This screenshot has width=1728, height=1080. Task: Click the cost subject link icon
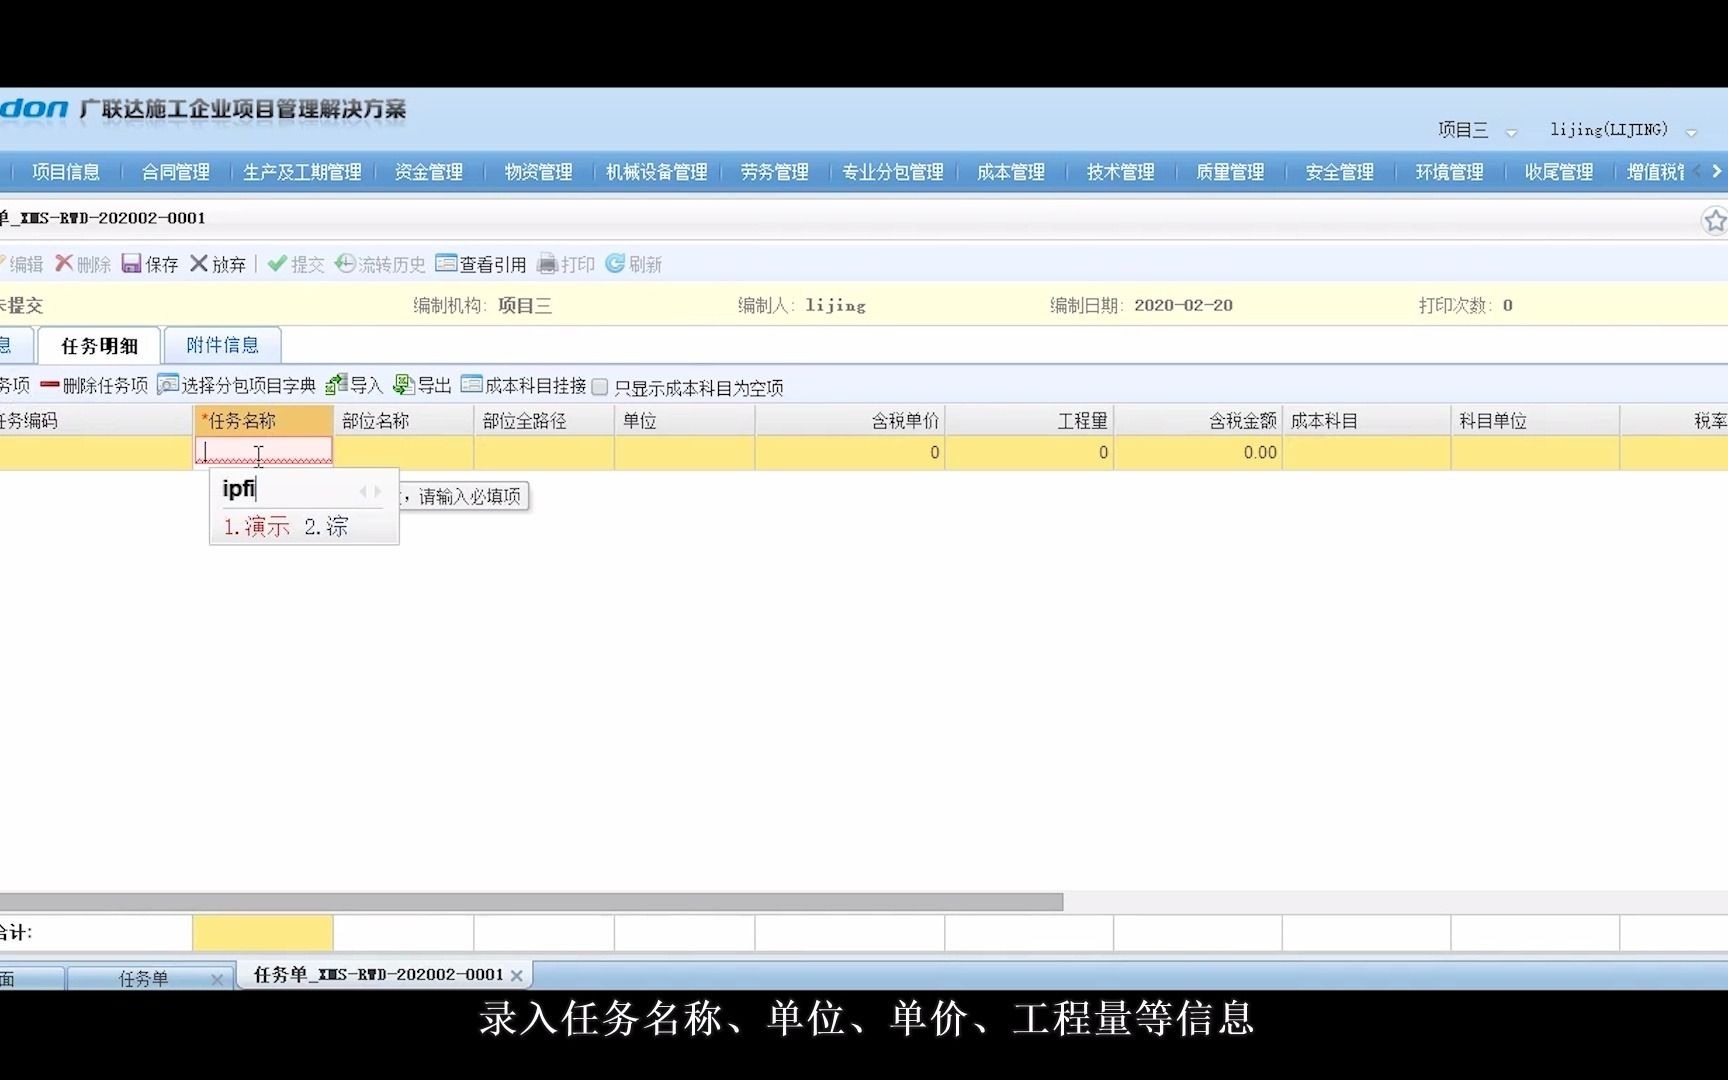(472, 385)
